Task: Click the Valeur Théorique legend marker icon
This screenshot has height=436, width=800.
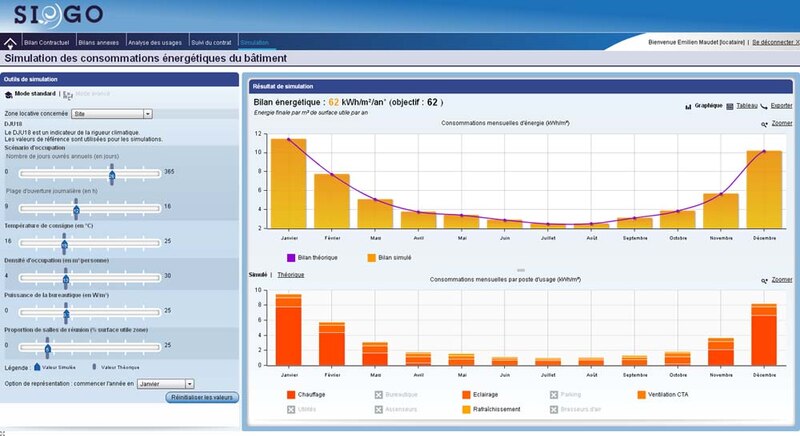Action: [x=94, y=367]
